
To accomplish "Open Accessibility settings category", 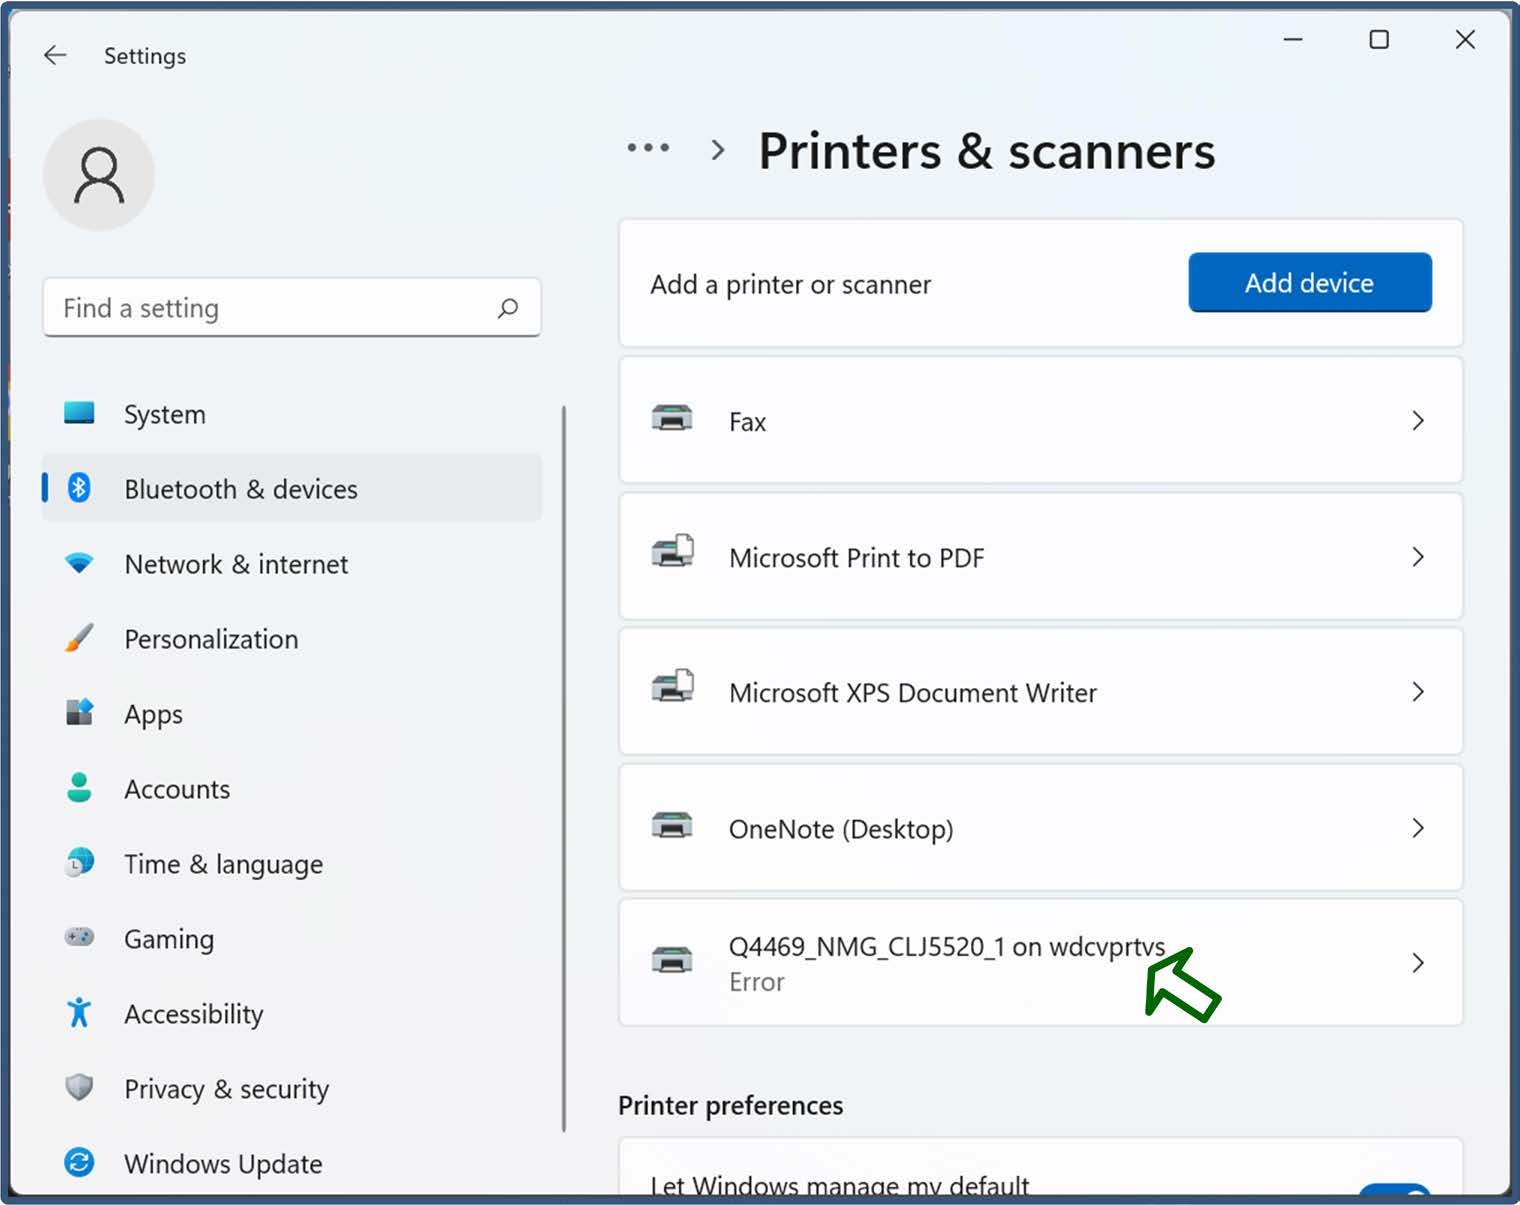I will coord(292,1013).
